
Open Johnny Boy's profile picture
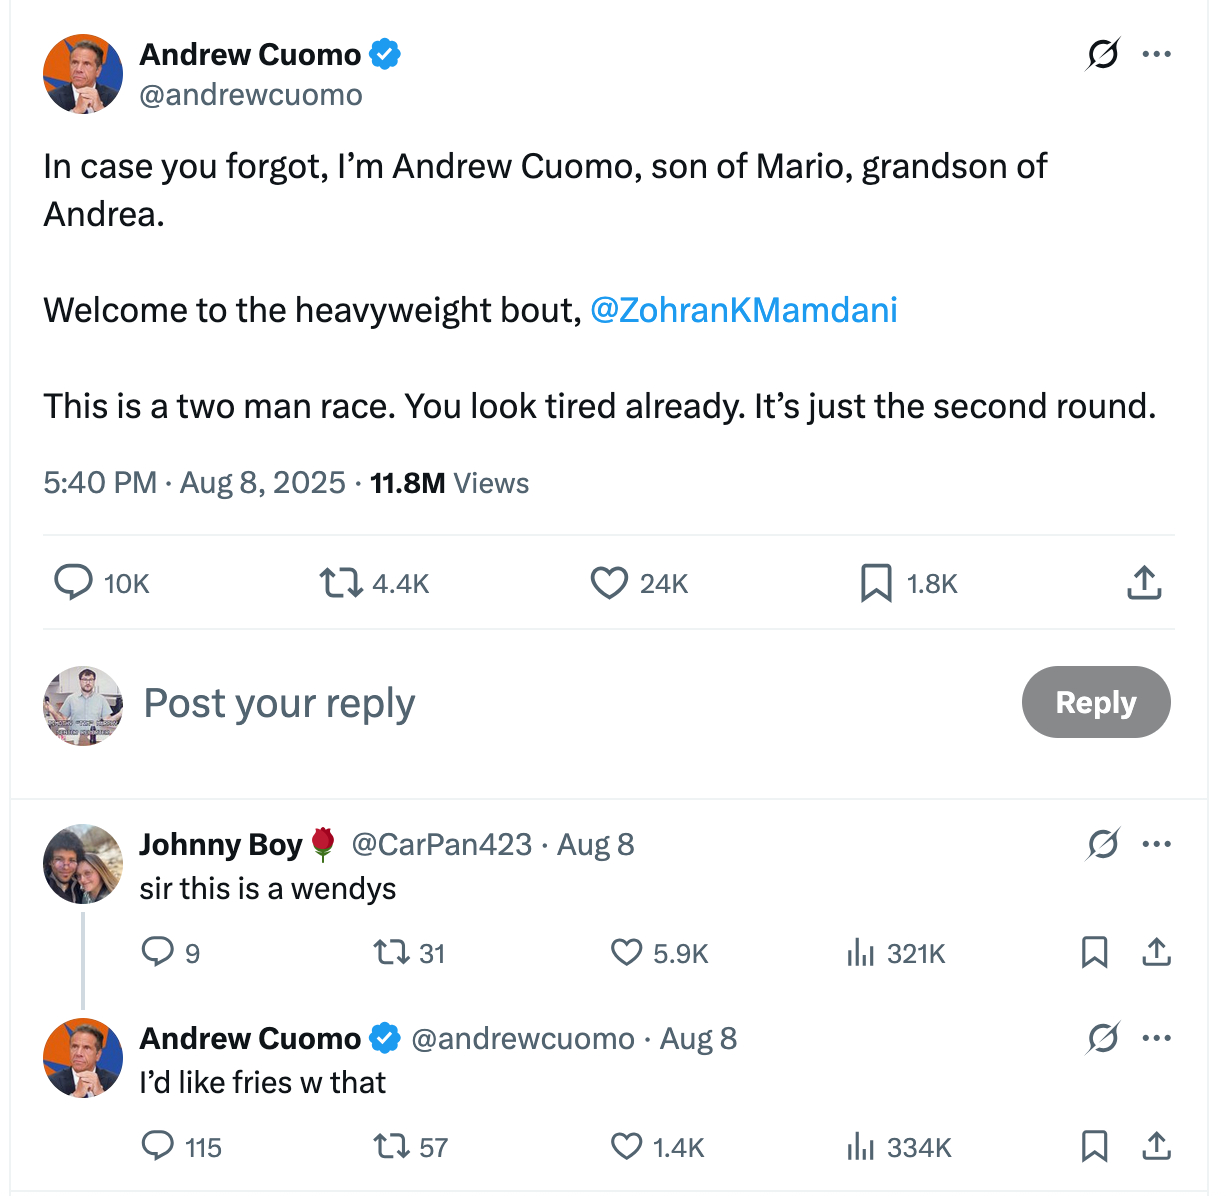[83, 864]
